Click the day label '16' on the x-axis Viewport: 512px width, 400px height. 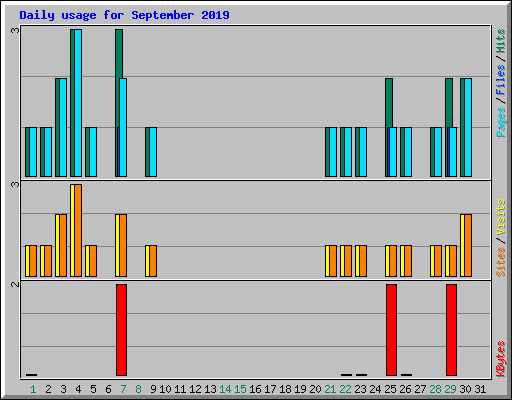point(255,389)
